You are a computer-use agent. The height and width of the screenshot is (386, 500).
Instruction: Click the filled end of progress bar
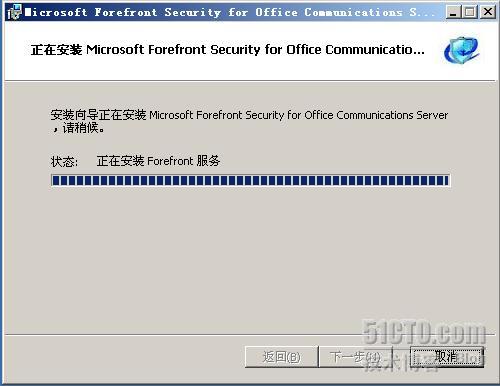pos(445,180)
